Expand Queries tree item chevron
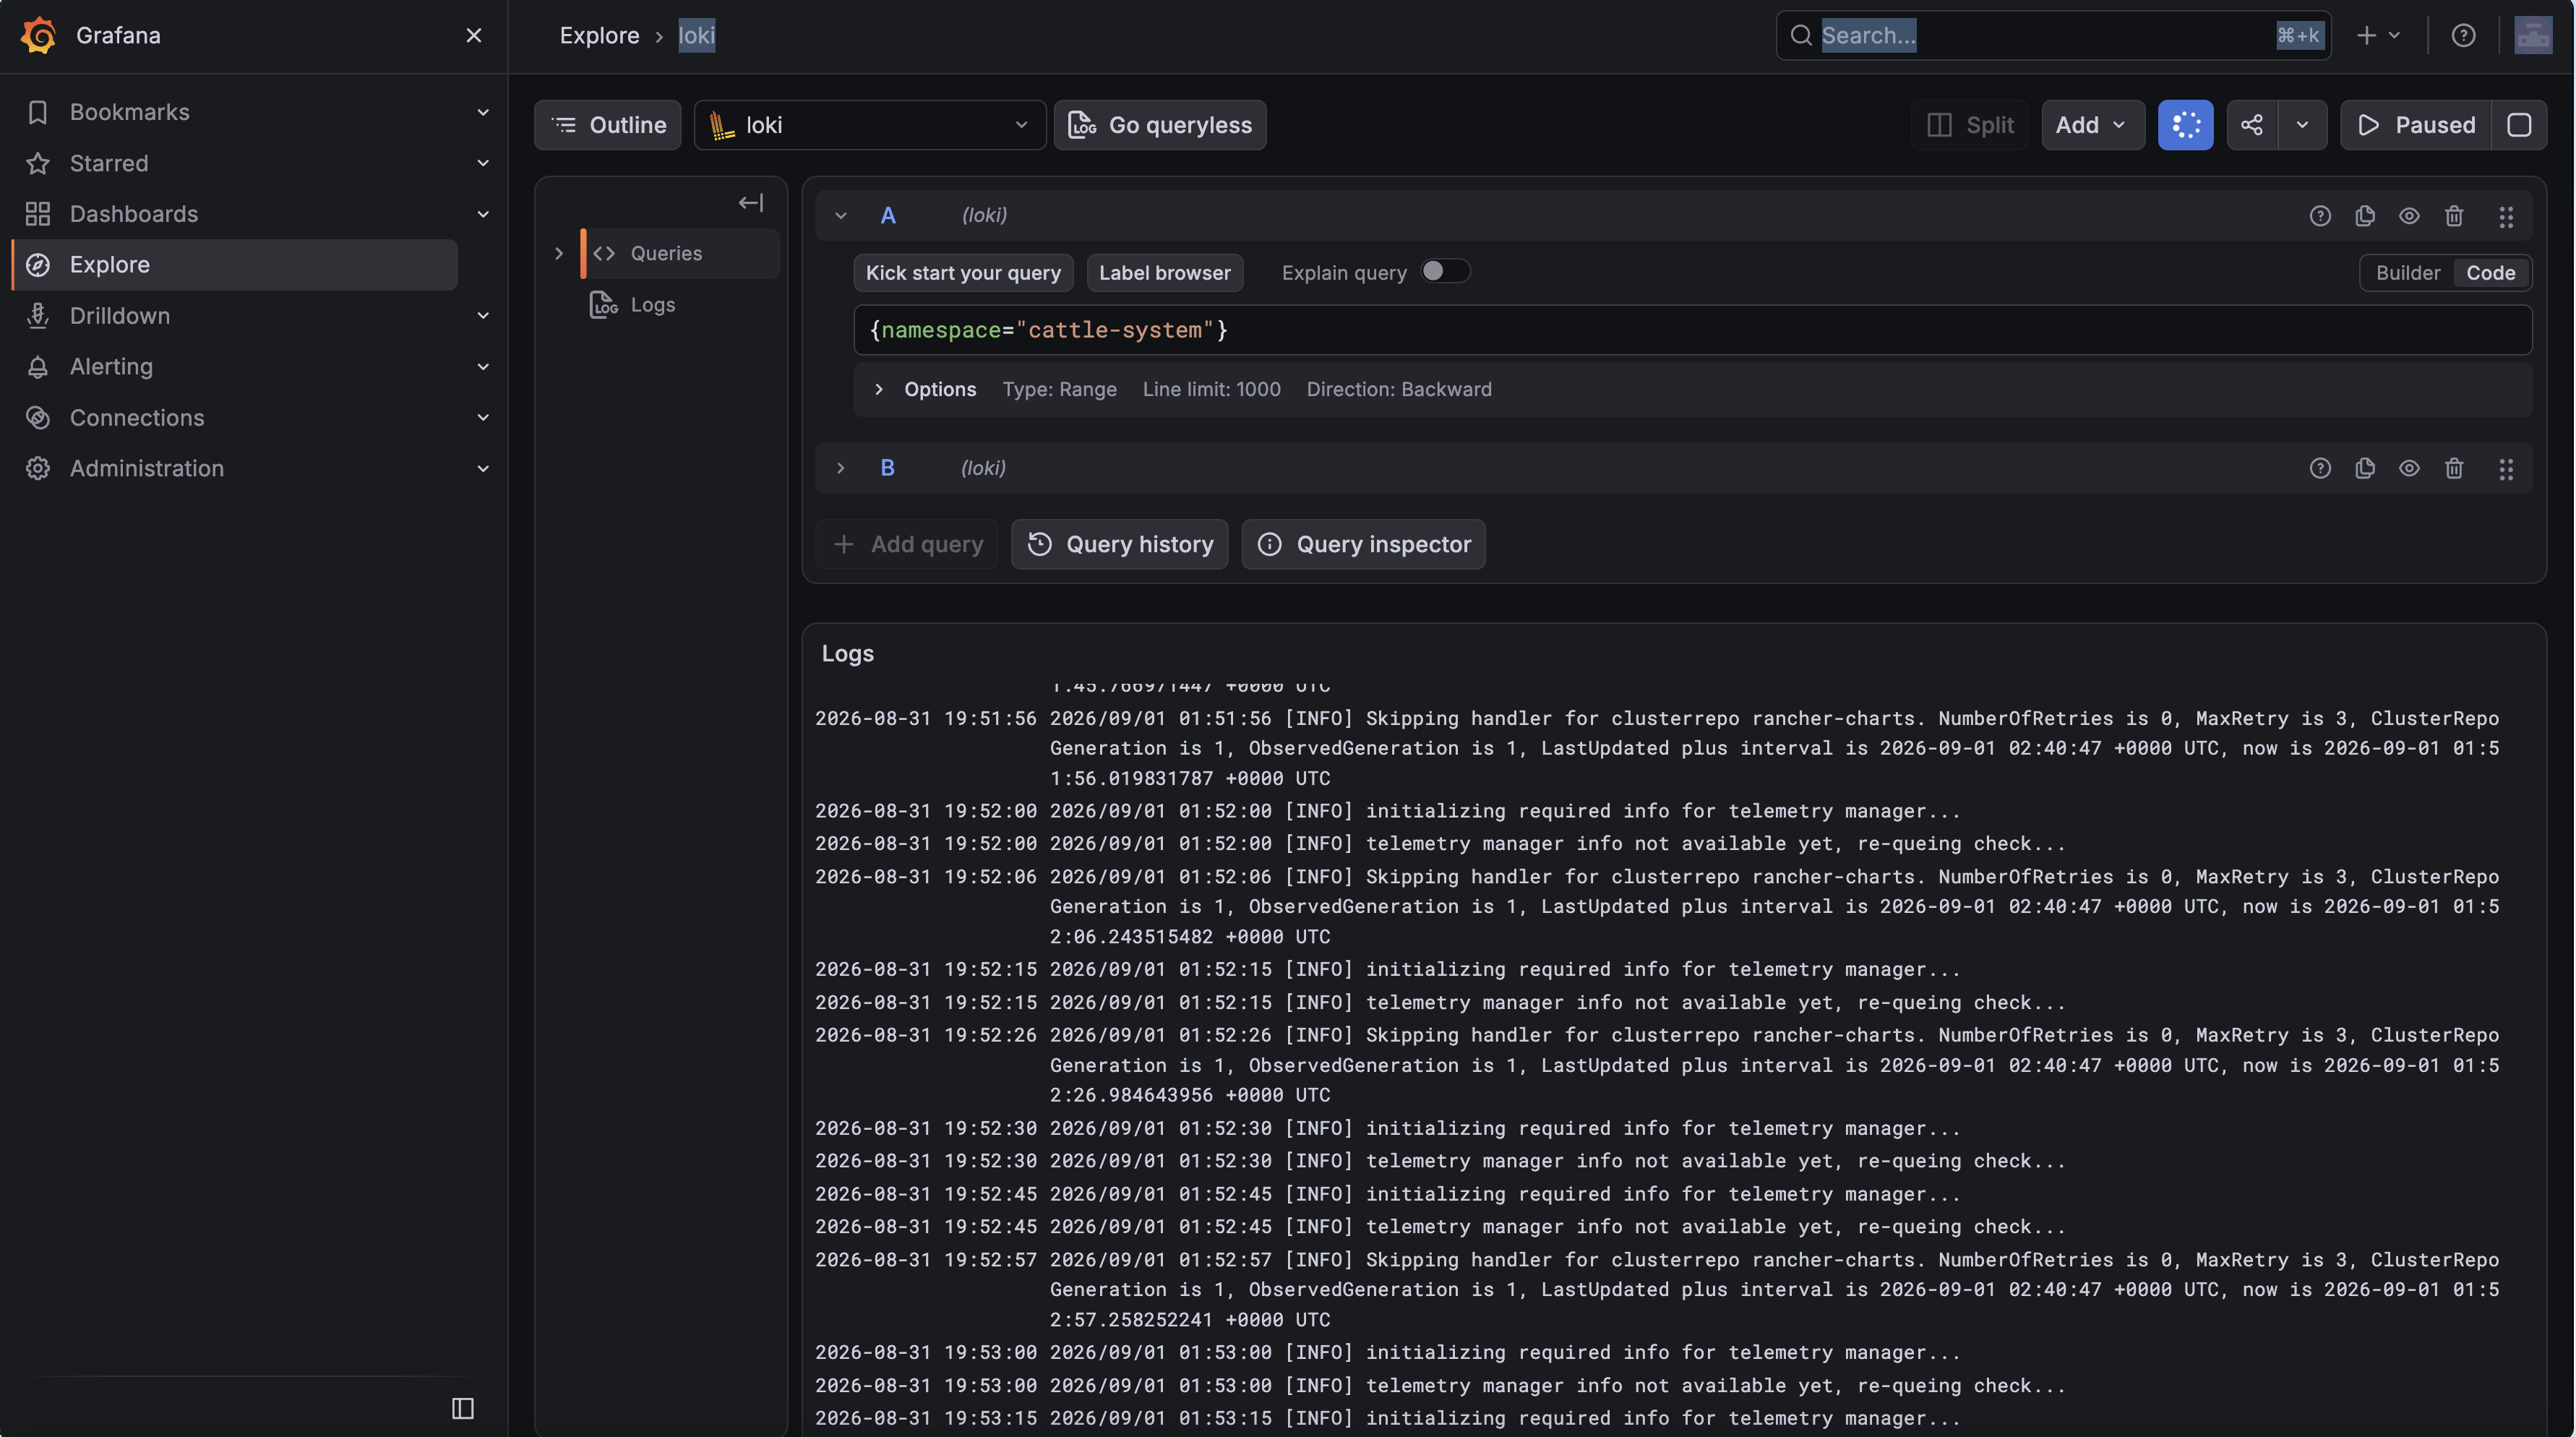The image size is (2576, 1437). click(x=559, y=254)
